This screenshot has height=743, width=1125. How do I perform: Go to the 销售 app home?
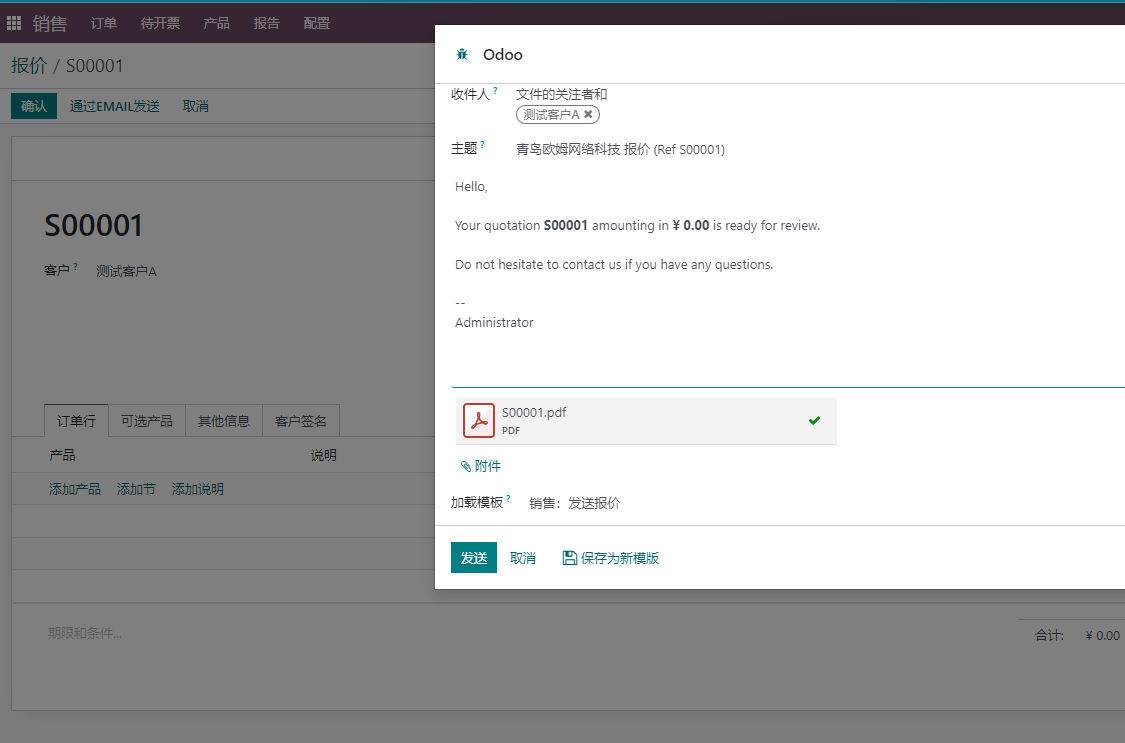[50, 23]
